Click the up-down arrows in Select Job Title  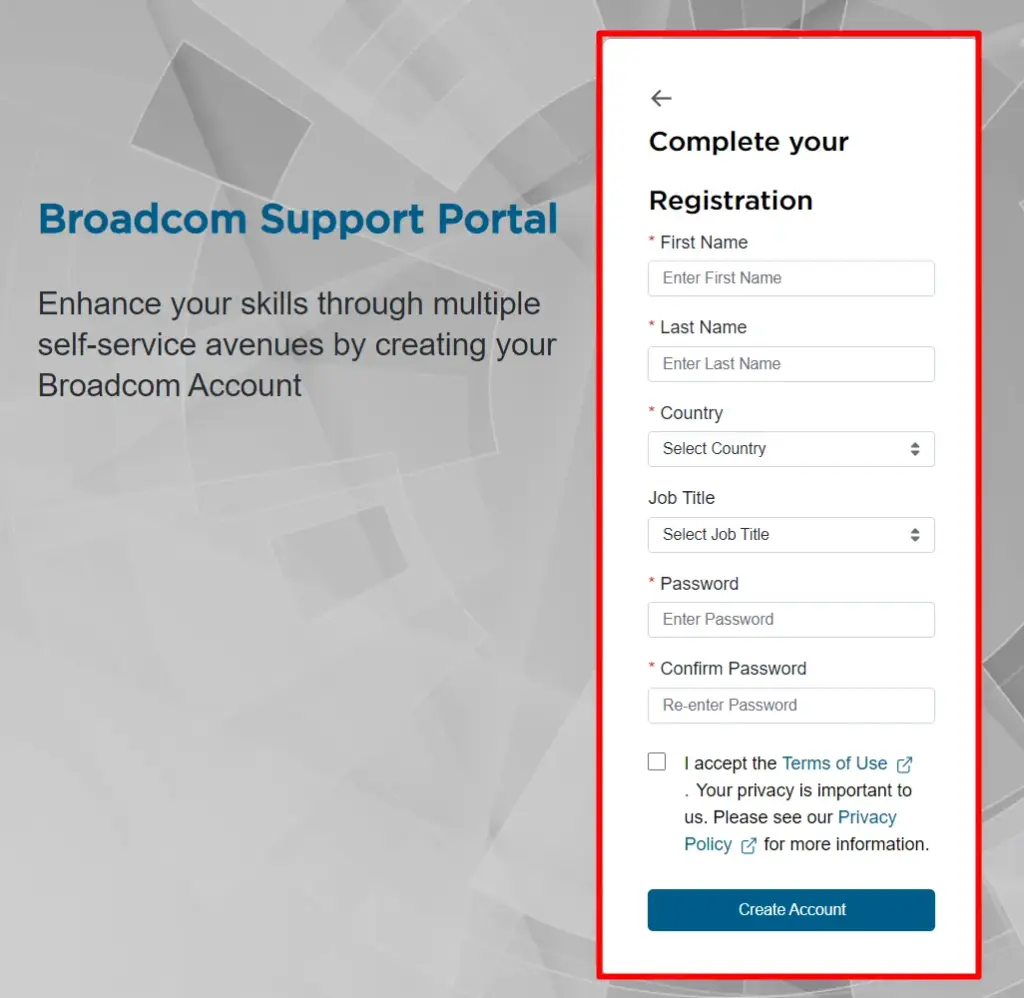(915, 535)
